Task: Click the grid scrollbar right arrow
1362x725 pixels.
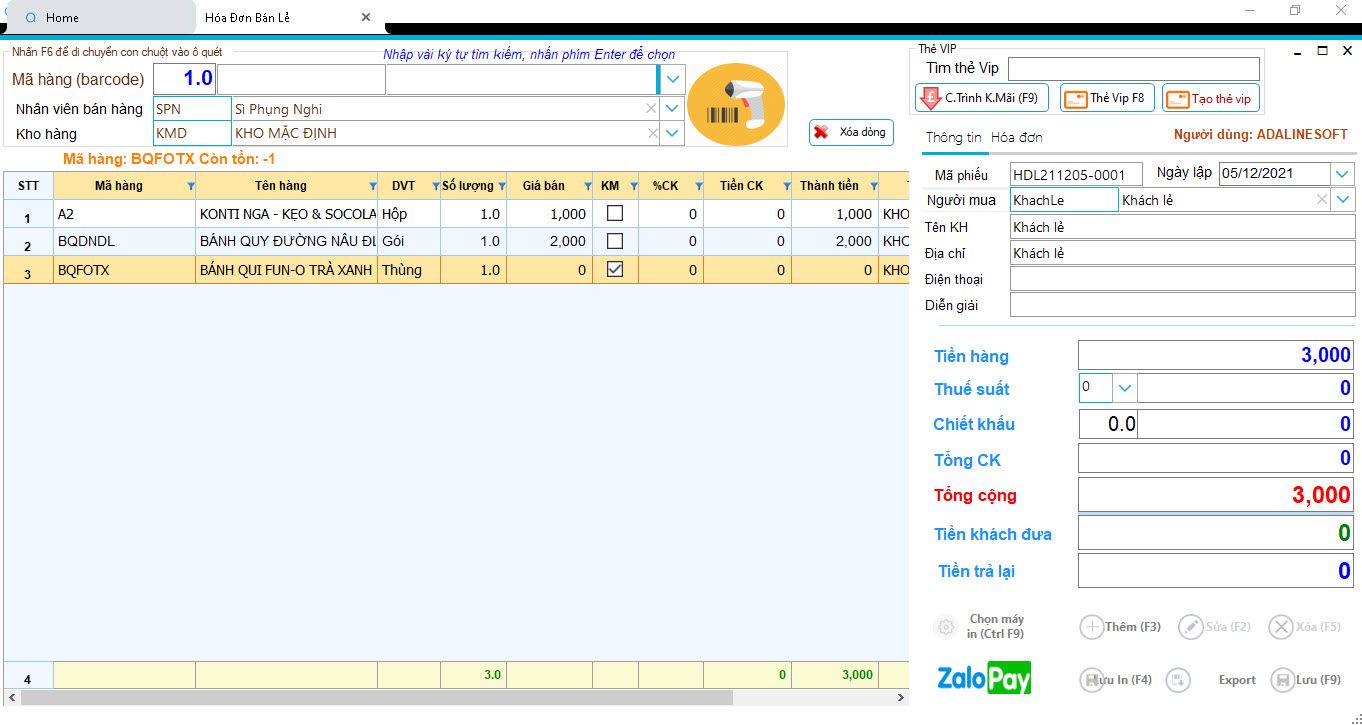Action: pos(900,697)
